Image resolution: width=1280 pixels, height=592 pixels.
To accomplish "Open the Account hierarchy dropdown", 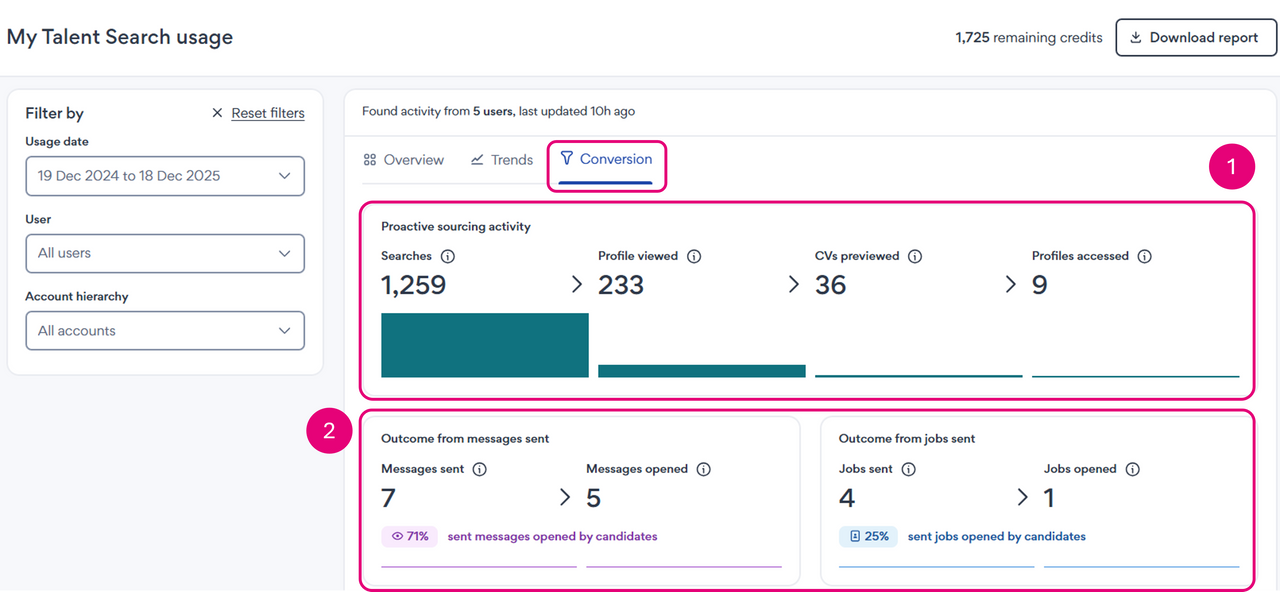I will (165, 331).
